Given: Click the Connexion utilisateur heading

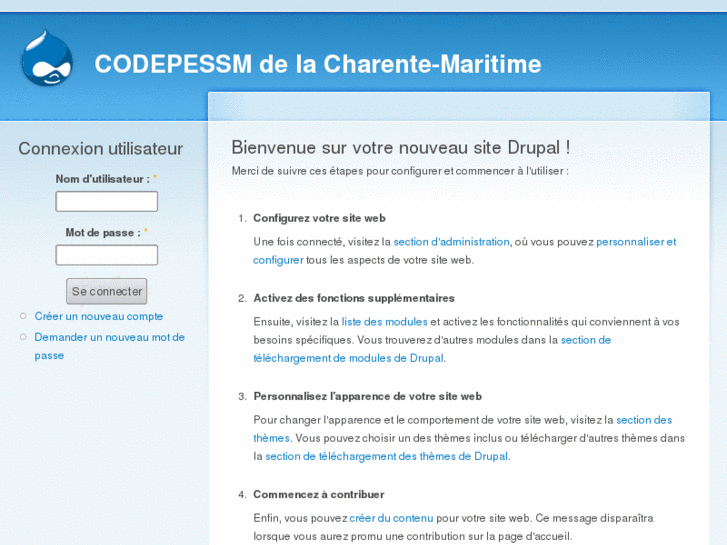Looking at the screenshot, I should [101, 149].
